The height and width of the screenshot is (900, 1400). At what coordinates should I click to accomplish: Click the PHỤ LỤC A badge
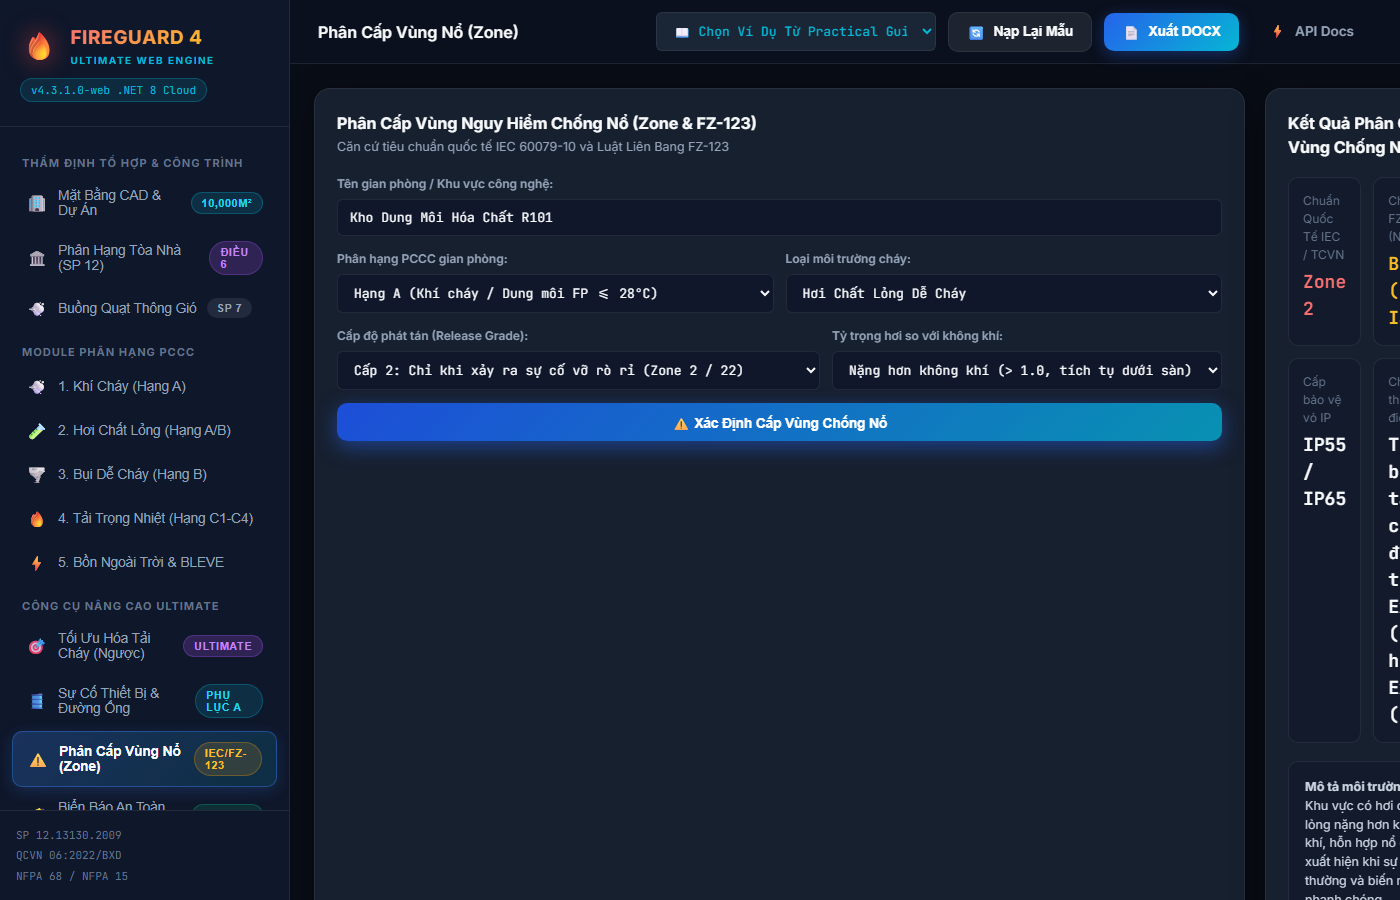pos(228,701)
